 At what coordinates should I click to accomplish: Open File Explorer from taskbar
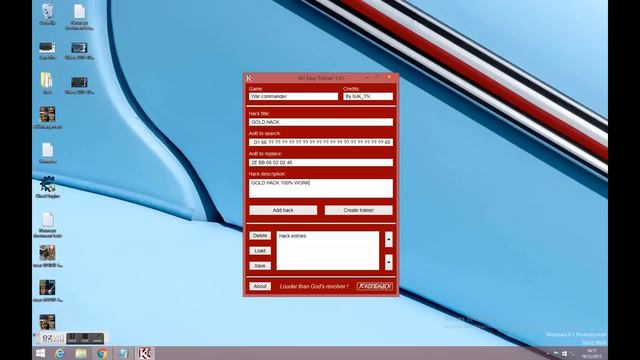coord(81,353)
